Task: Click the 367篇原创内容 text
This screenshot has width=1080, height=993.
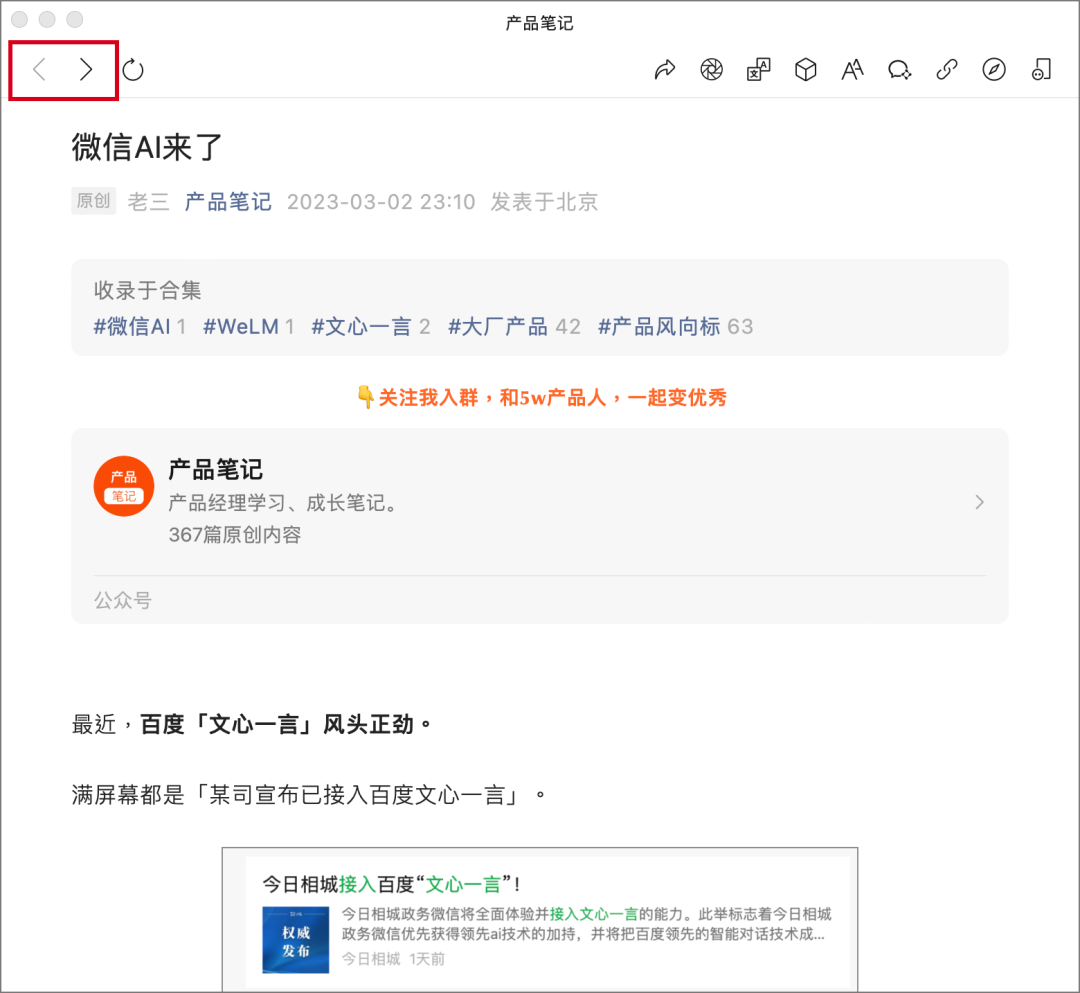Action: click(x=235, y=534)
